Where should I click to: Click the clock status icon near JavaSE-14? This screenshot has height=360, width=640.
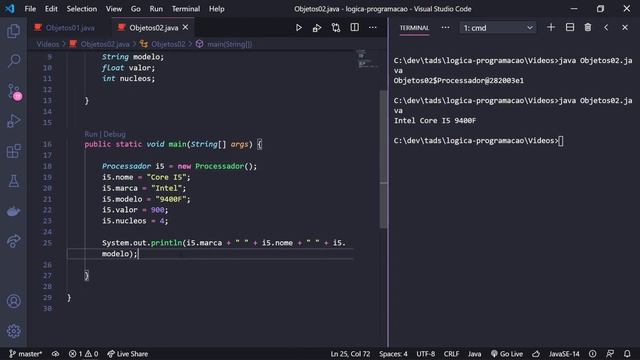click(x=592, y=354)
